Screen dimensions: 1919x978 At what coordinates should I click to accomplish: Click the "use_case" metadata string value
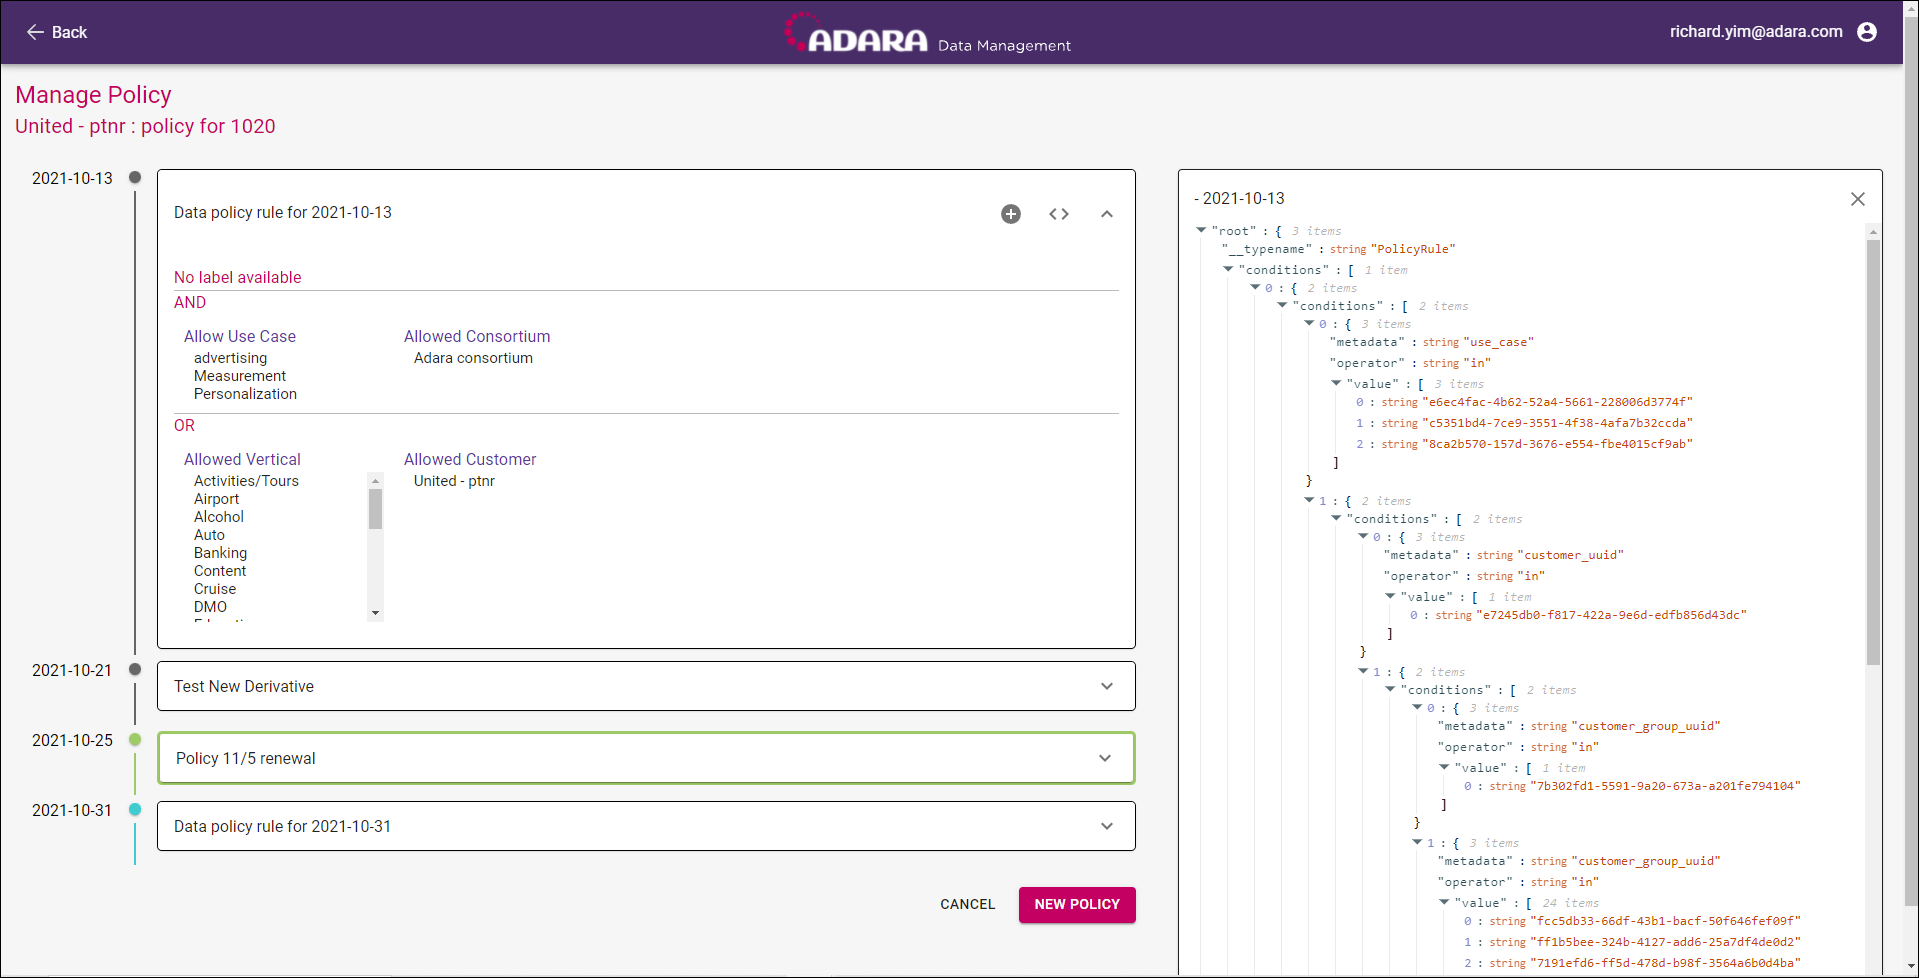pos(1498,342)
